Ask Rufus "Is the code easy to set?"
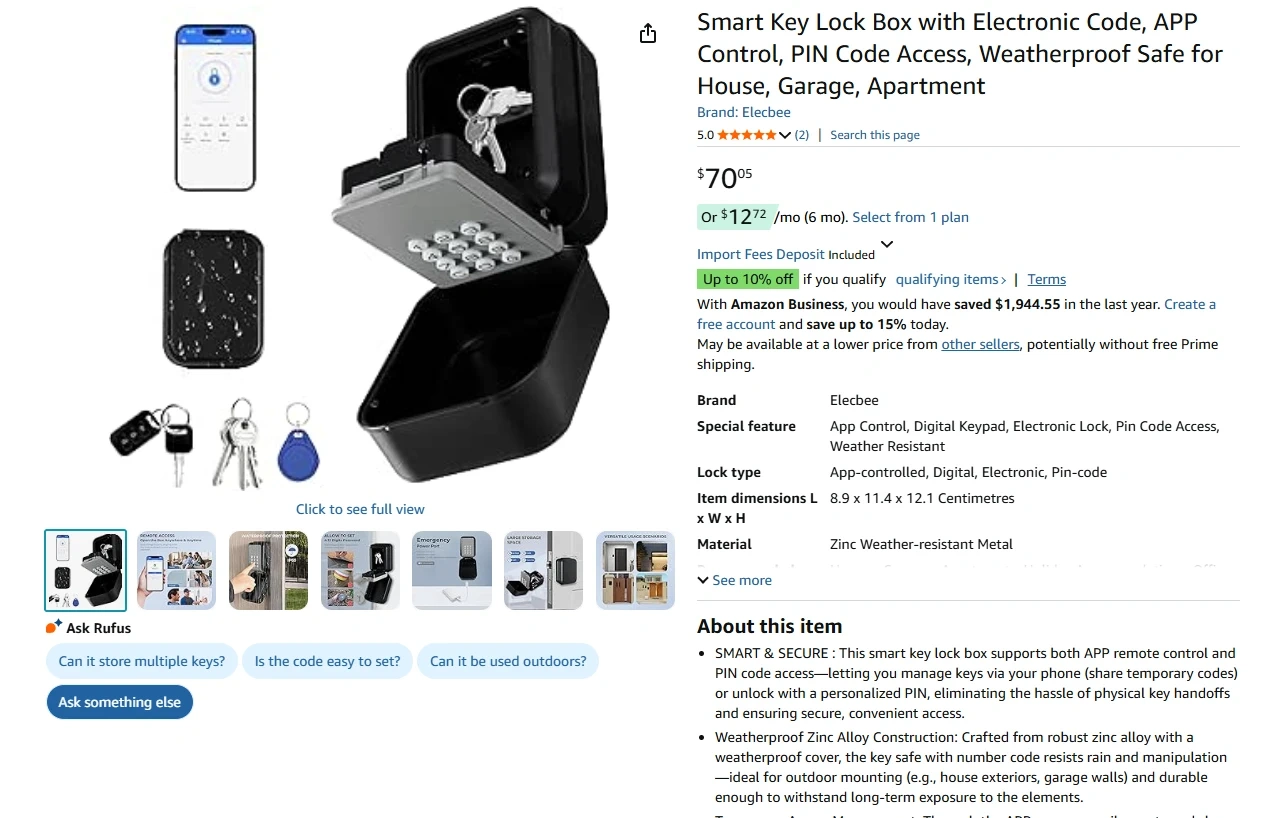This screenshot has width=1263, height=818. click(x=327, y=661)
